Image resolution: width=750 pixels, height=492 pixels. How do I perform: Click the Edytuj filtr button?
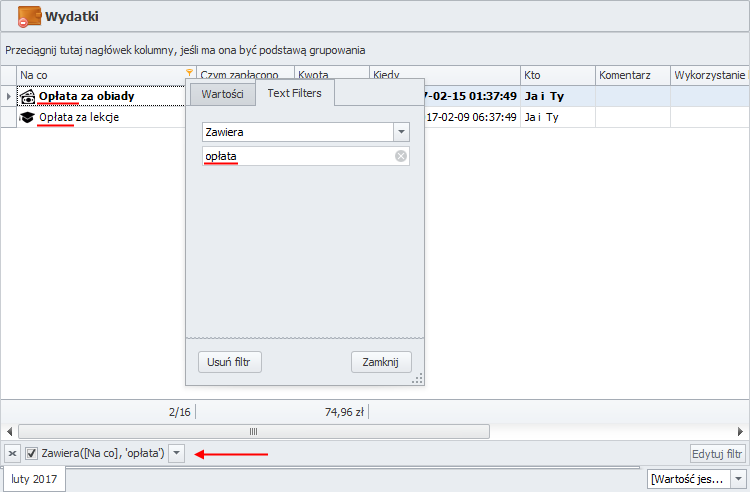(x=717, y=454)
